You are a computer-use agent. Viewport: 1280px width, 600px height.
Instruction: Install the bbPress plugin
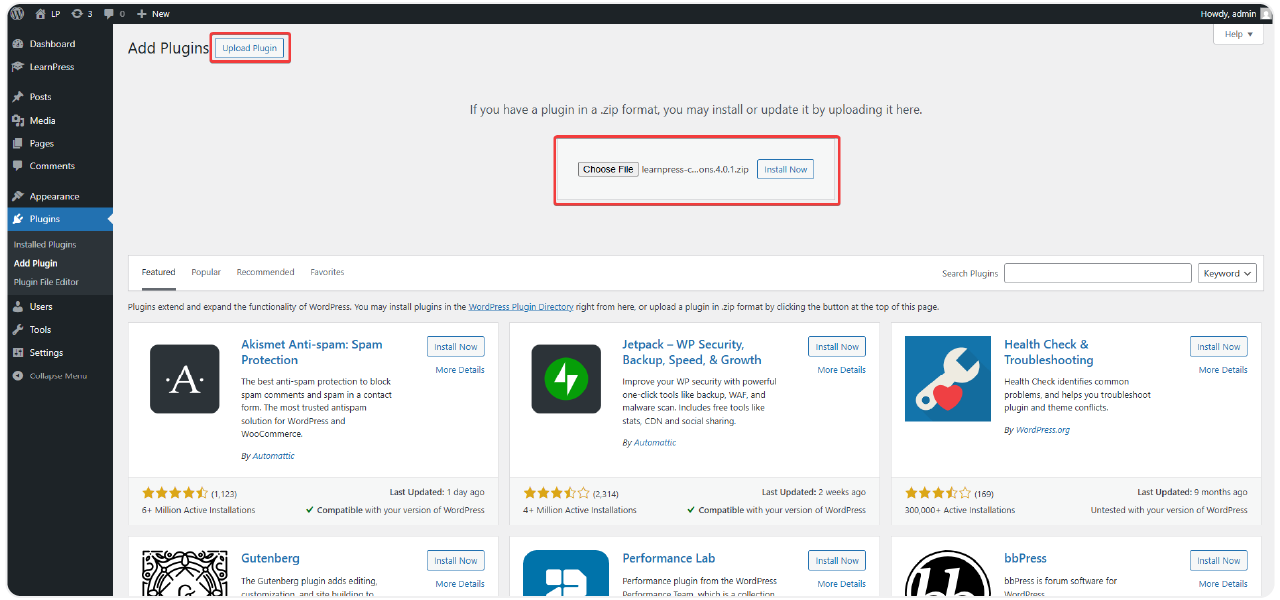point(1219,561)
